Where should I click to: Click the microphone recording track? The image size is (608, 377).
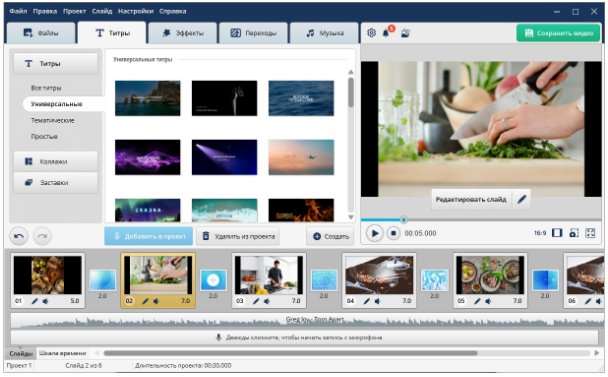tap(304, 338)
